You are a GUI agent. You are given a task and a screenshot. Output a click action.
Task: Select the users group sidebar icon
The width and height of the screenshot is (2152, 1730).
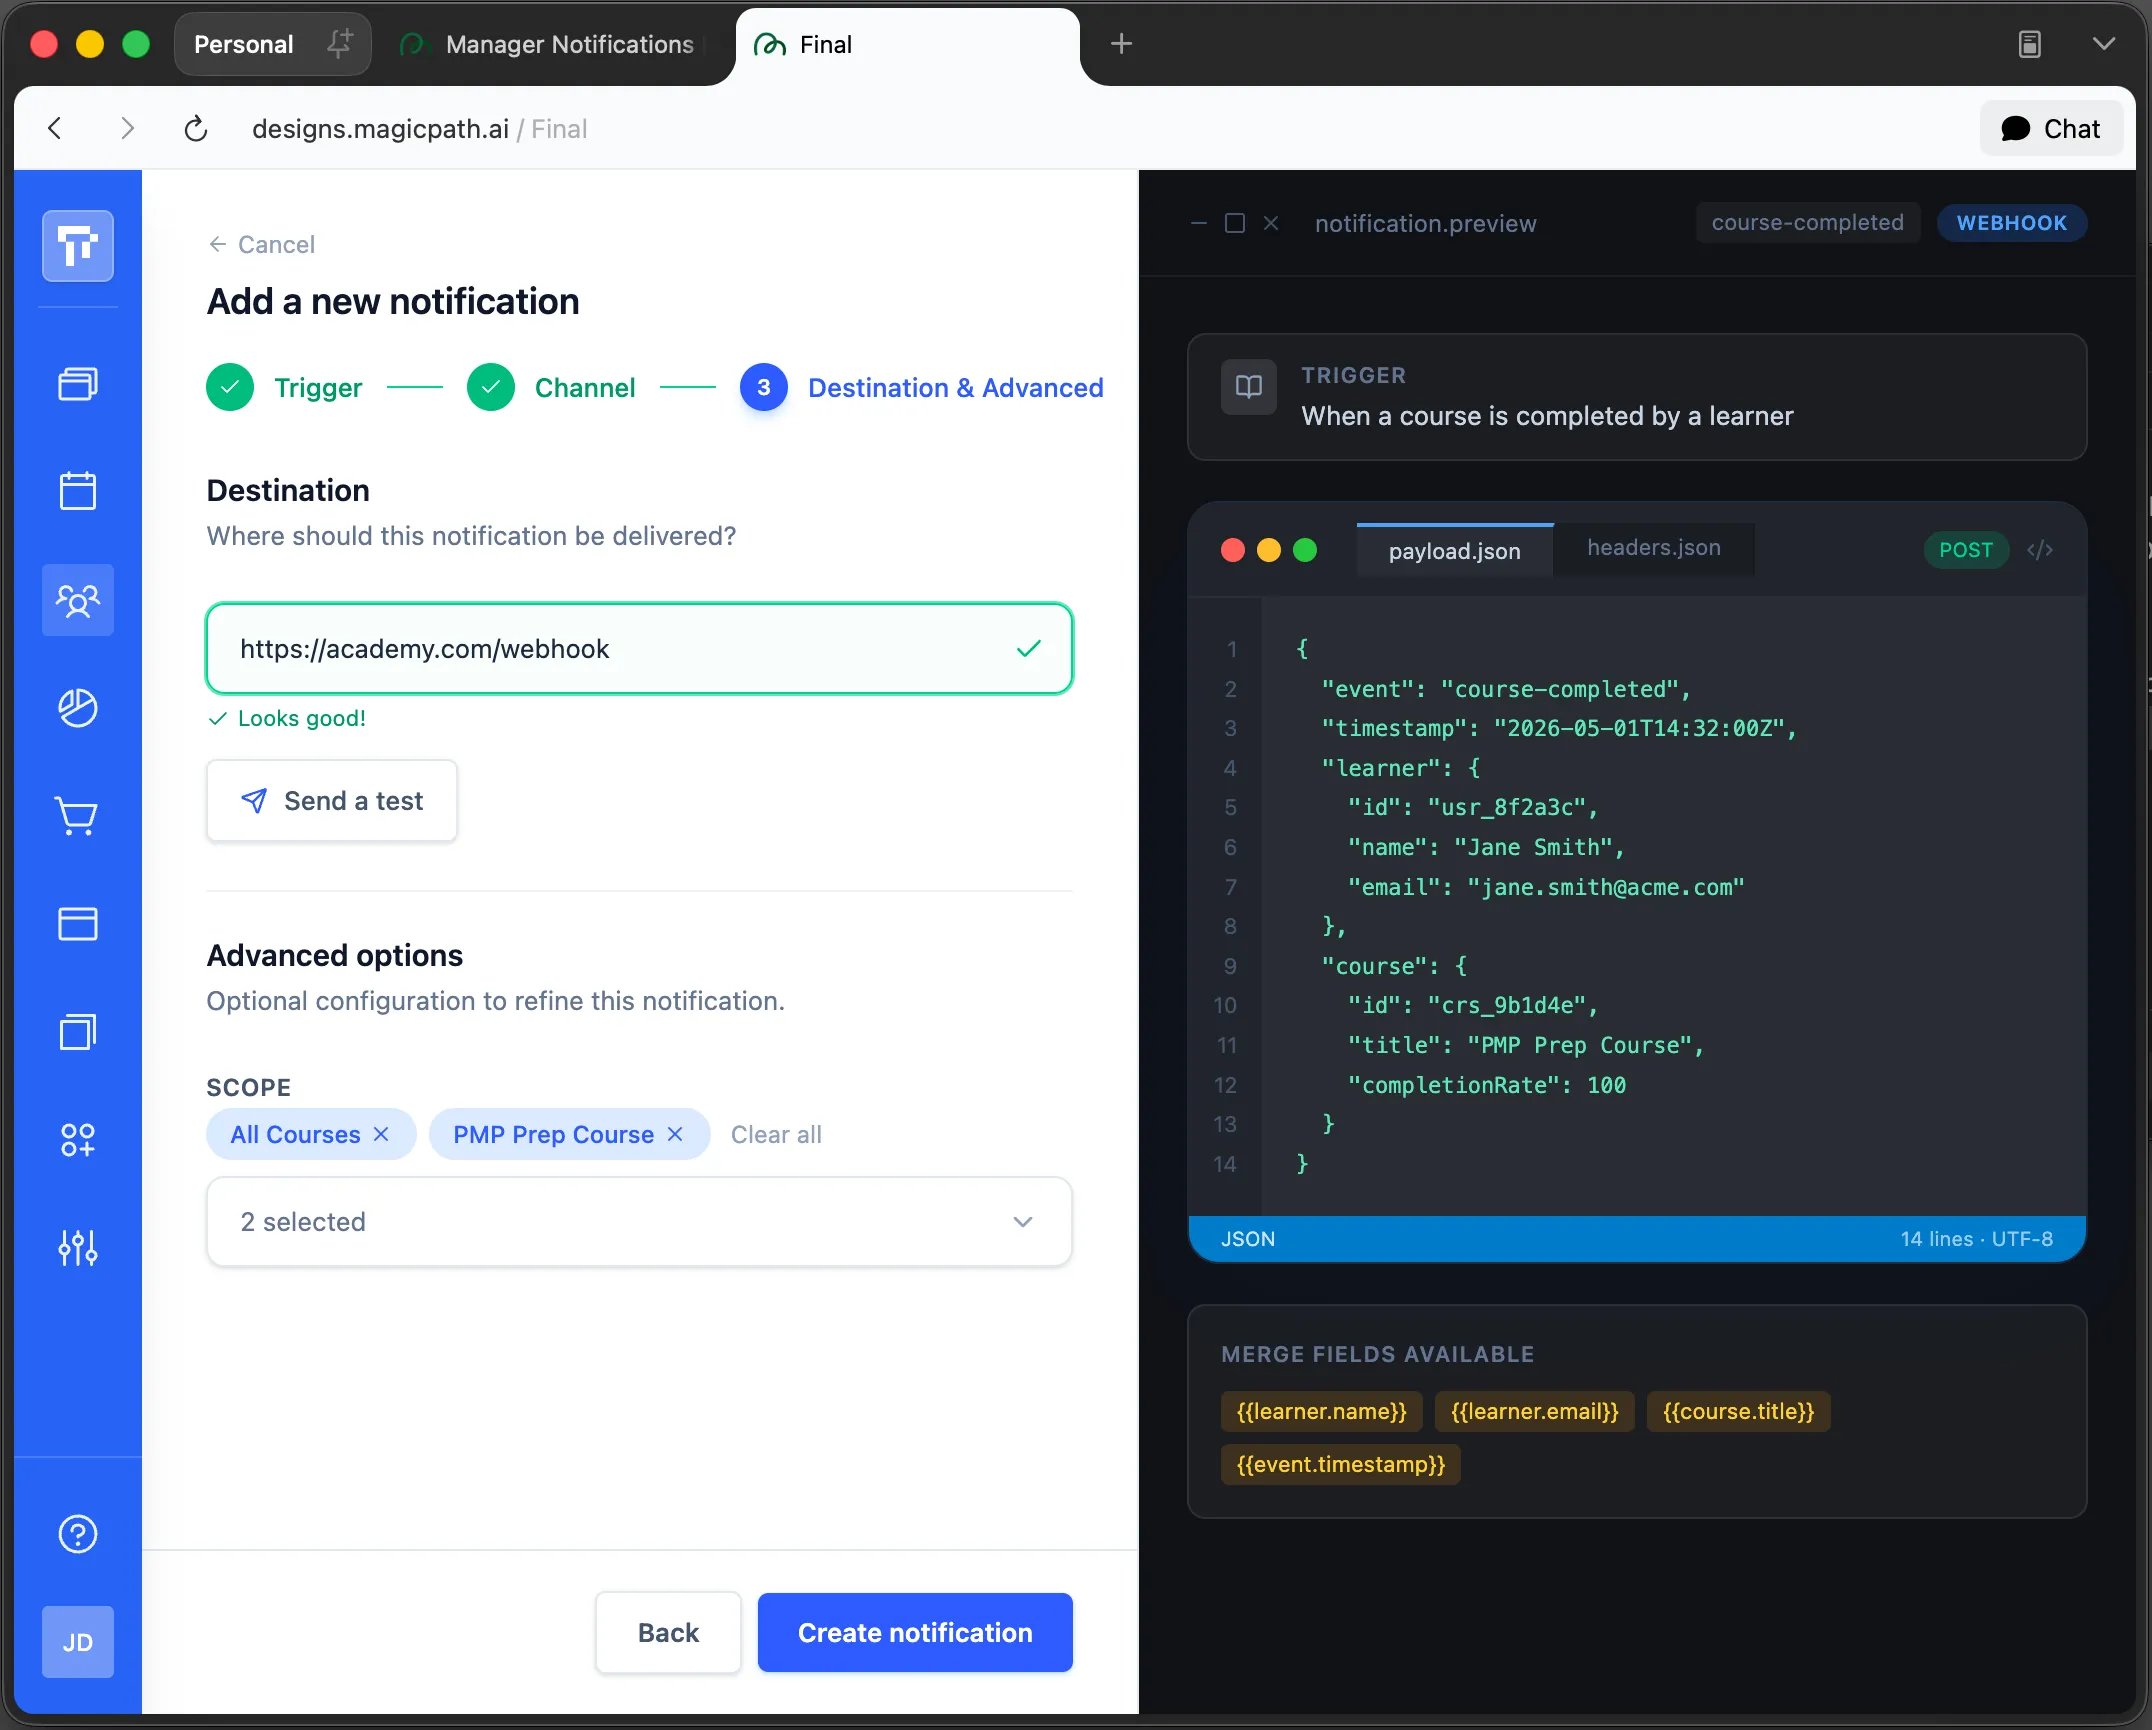point(78,600)
